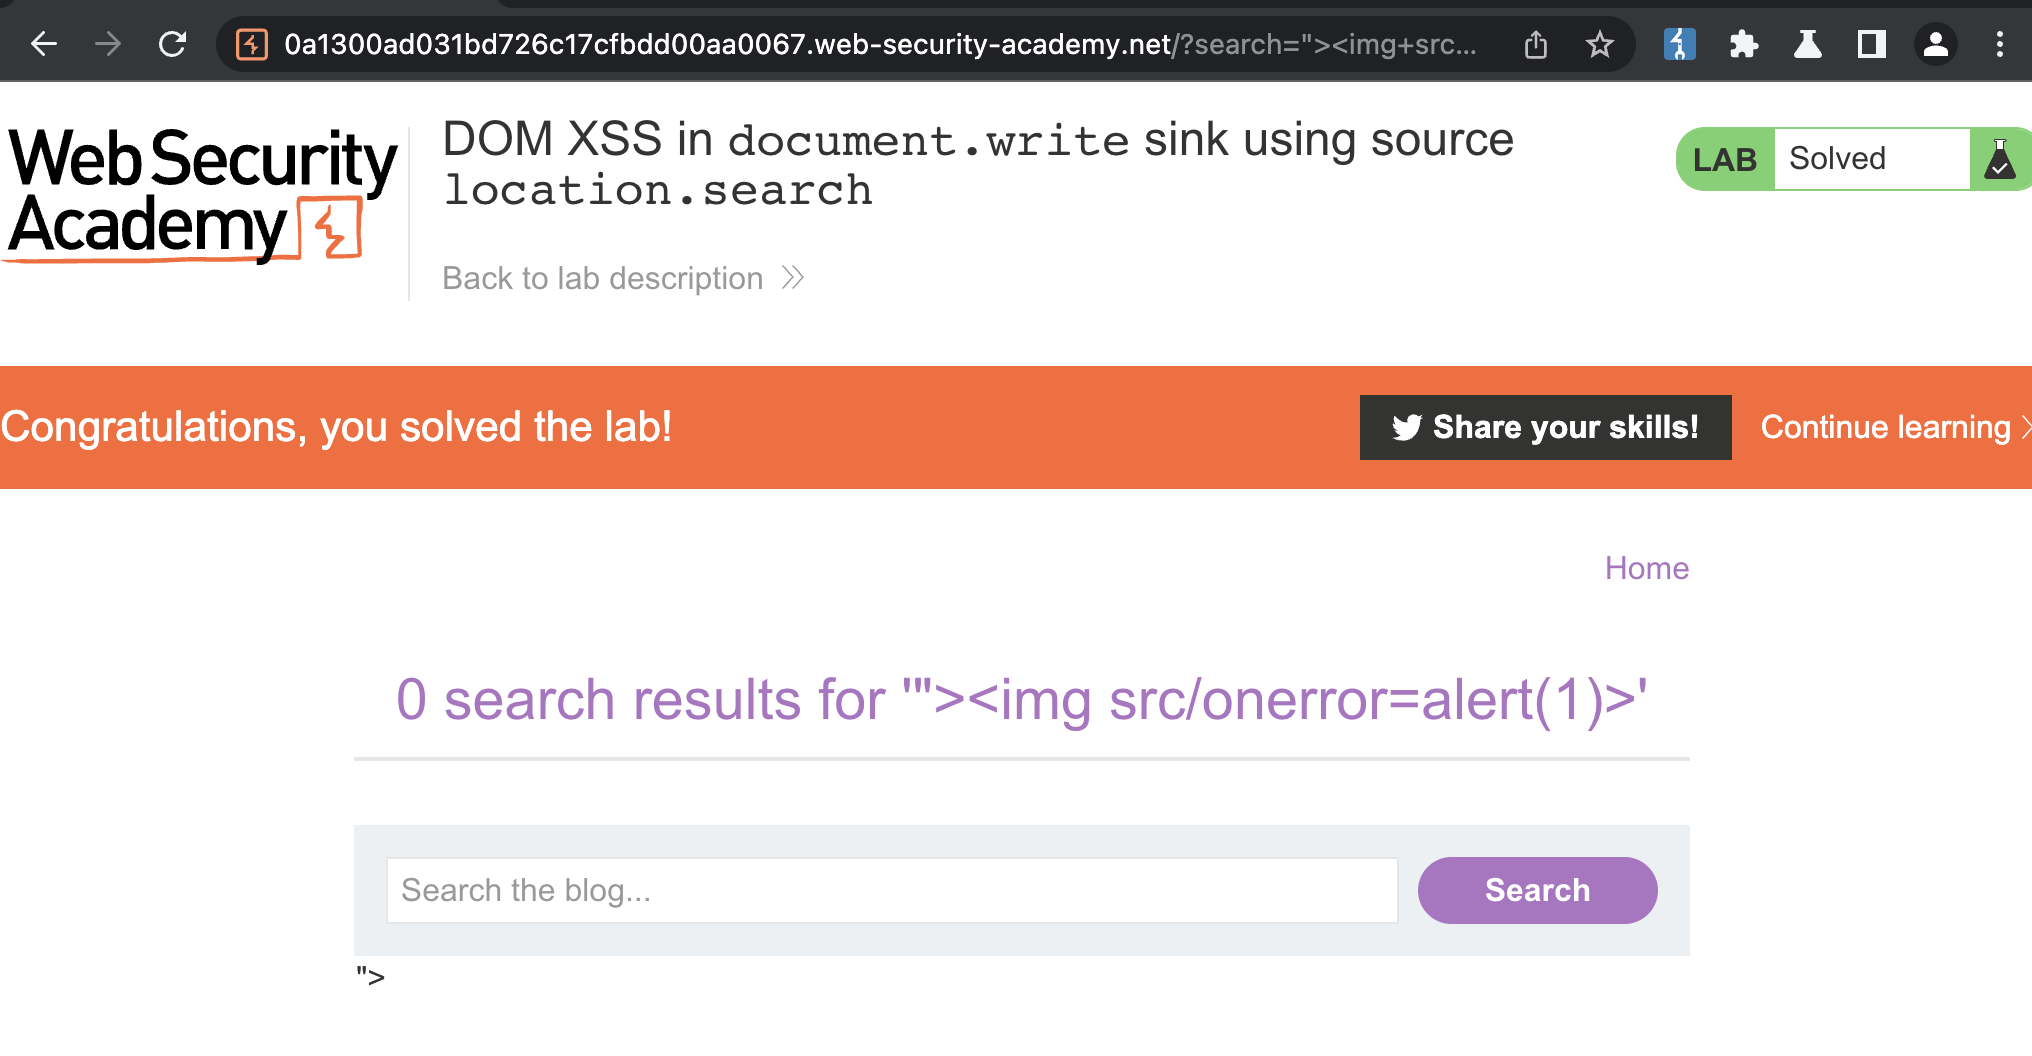Screen dimensions: 2032x1056
Task: Click the browser forward arrow
Action: pos(108,44)
